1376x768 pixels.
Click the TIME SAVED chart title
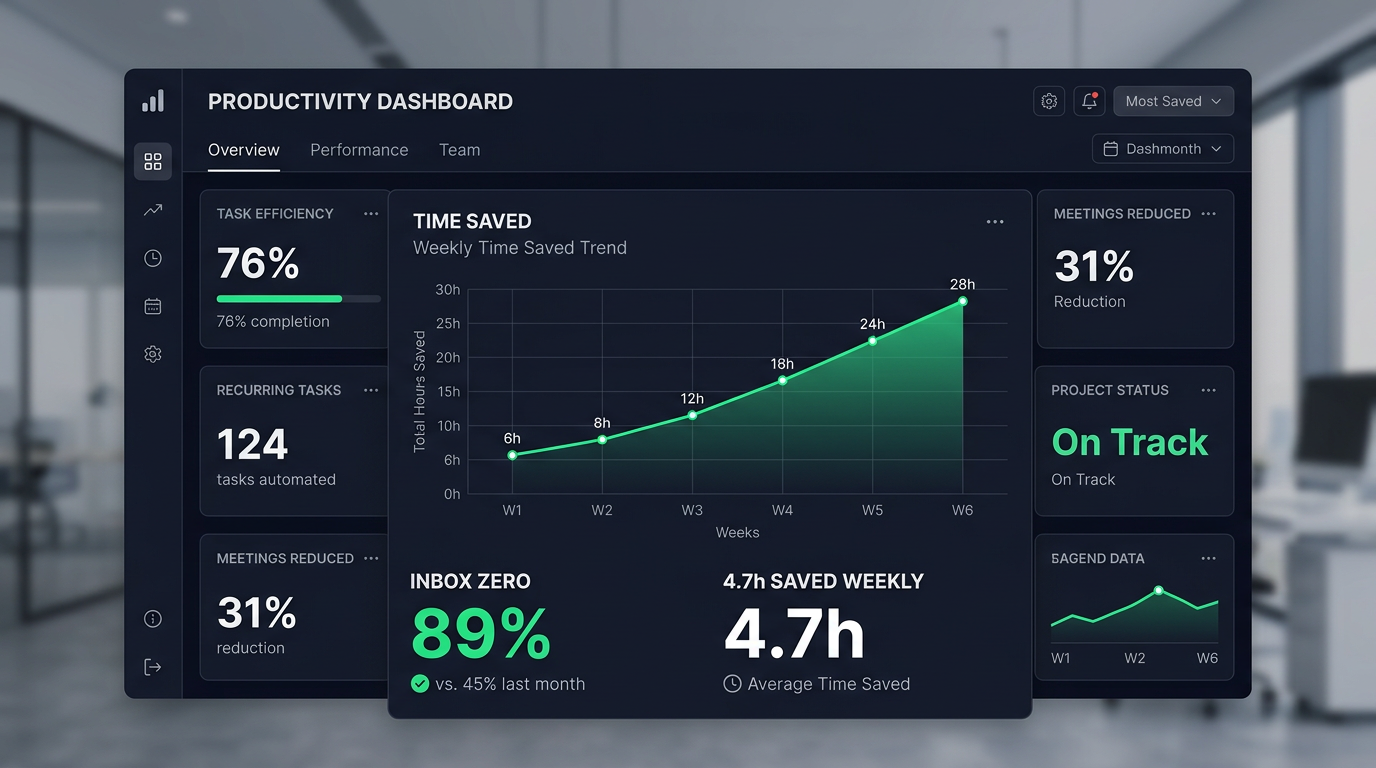[x=472, y=222]
